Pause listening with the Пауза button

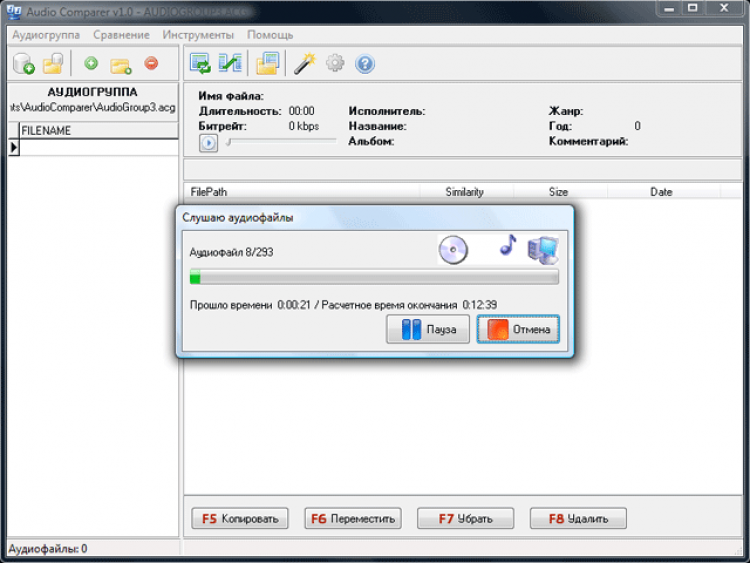click(428, 329)
